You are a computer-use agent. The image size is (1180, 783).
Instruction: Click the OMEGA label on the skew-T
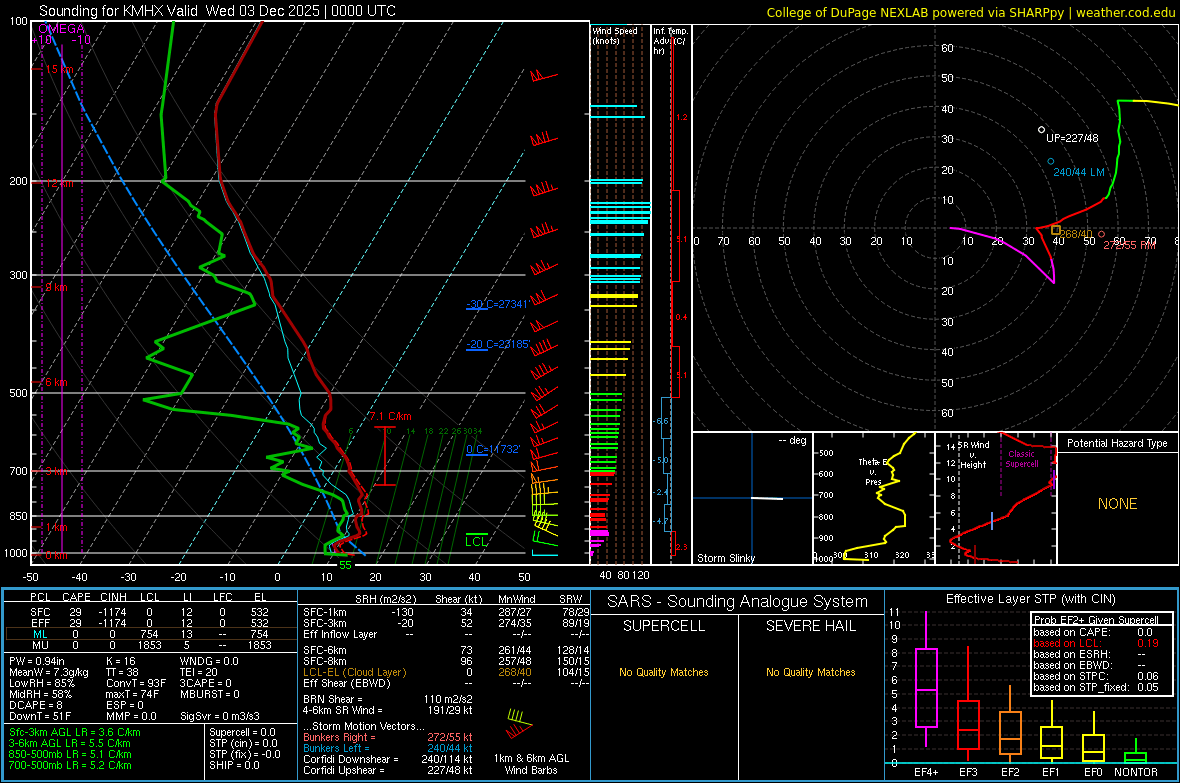[x=61, y=29]
